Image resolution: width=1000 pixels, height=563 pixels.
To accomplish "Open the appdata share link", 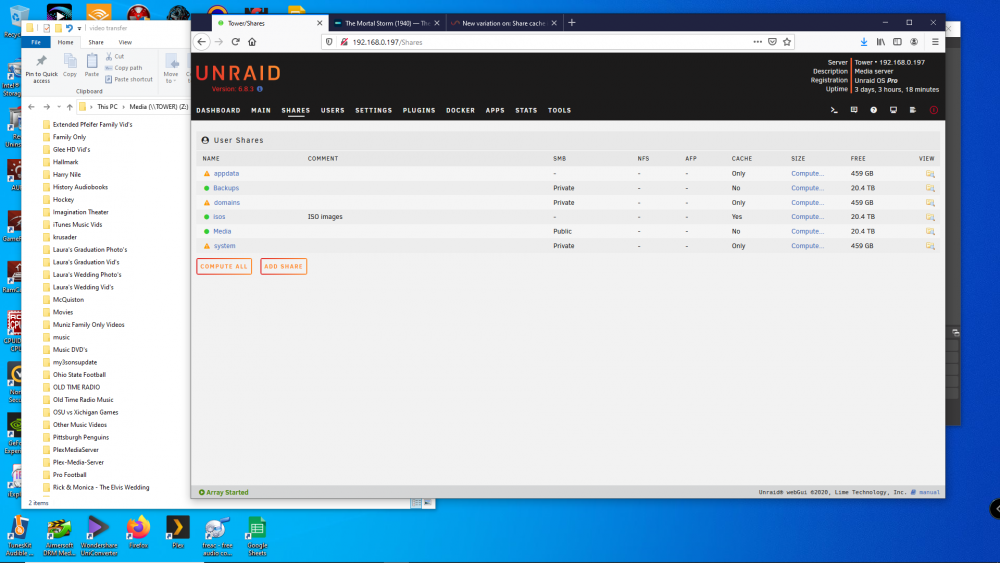I will pyautogui.click(x=226, y=173).
